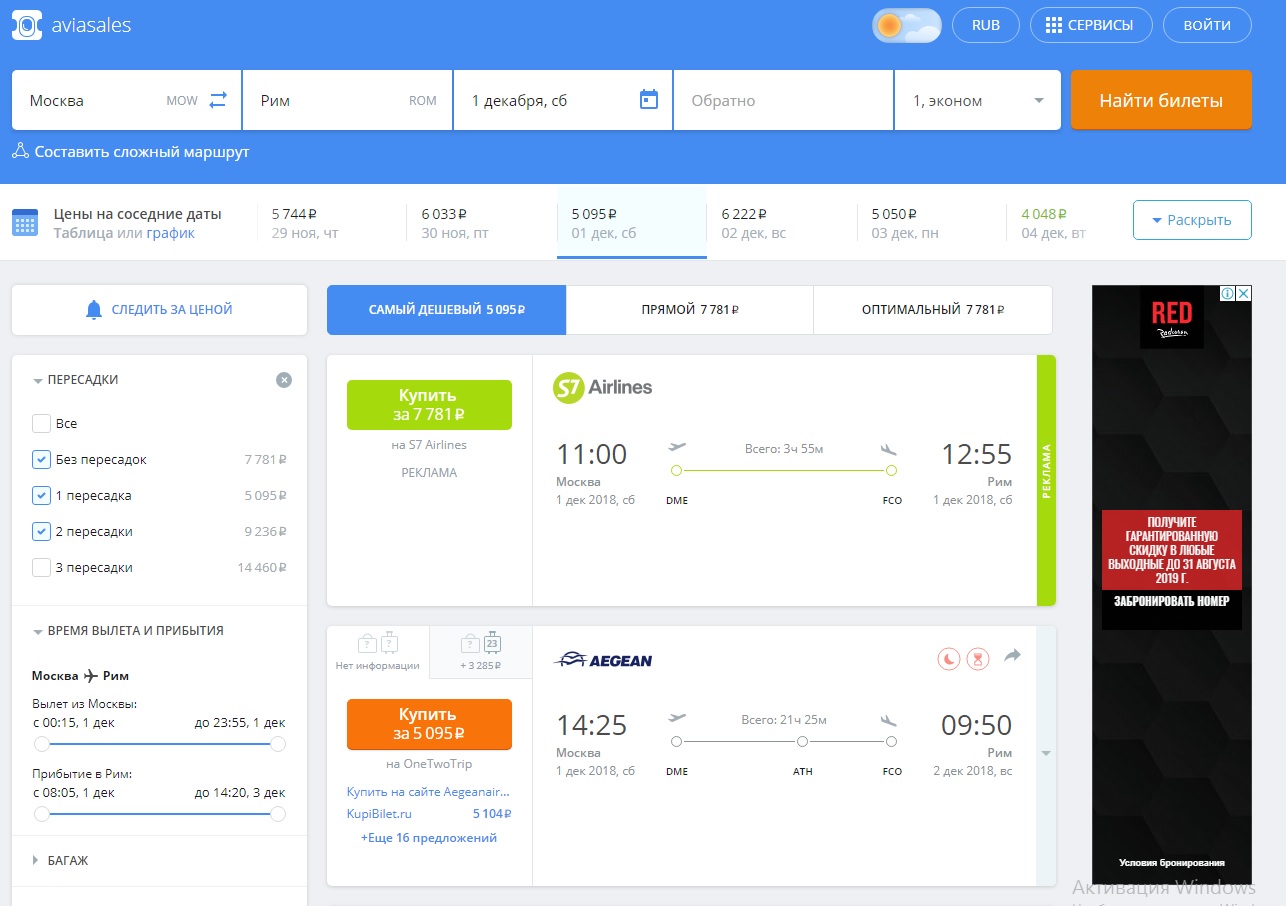1286x906 pixels.
Task: Choose 02 дек price 6 222₽
Action: click(x=782, y=223)
